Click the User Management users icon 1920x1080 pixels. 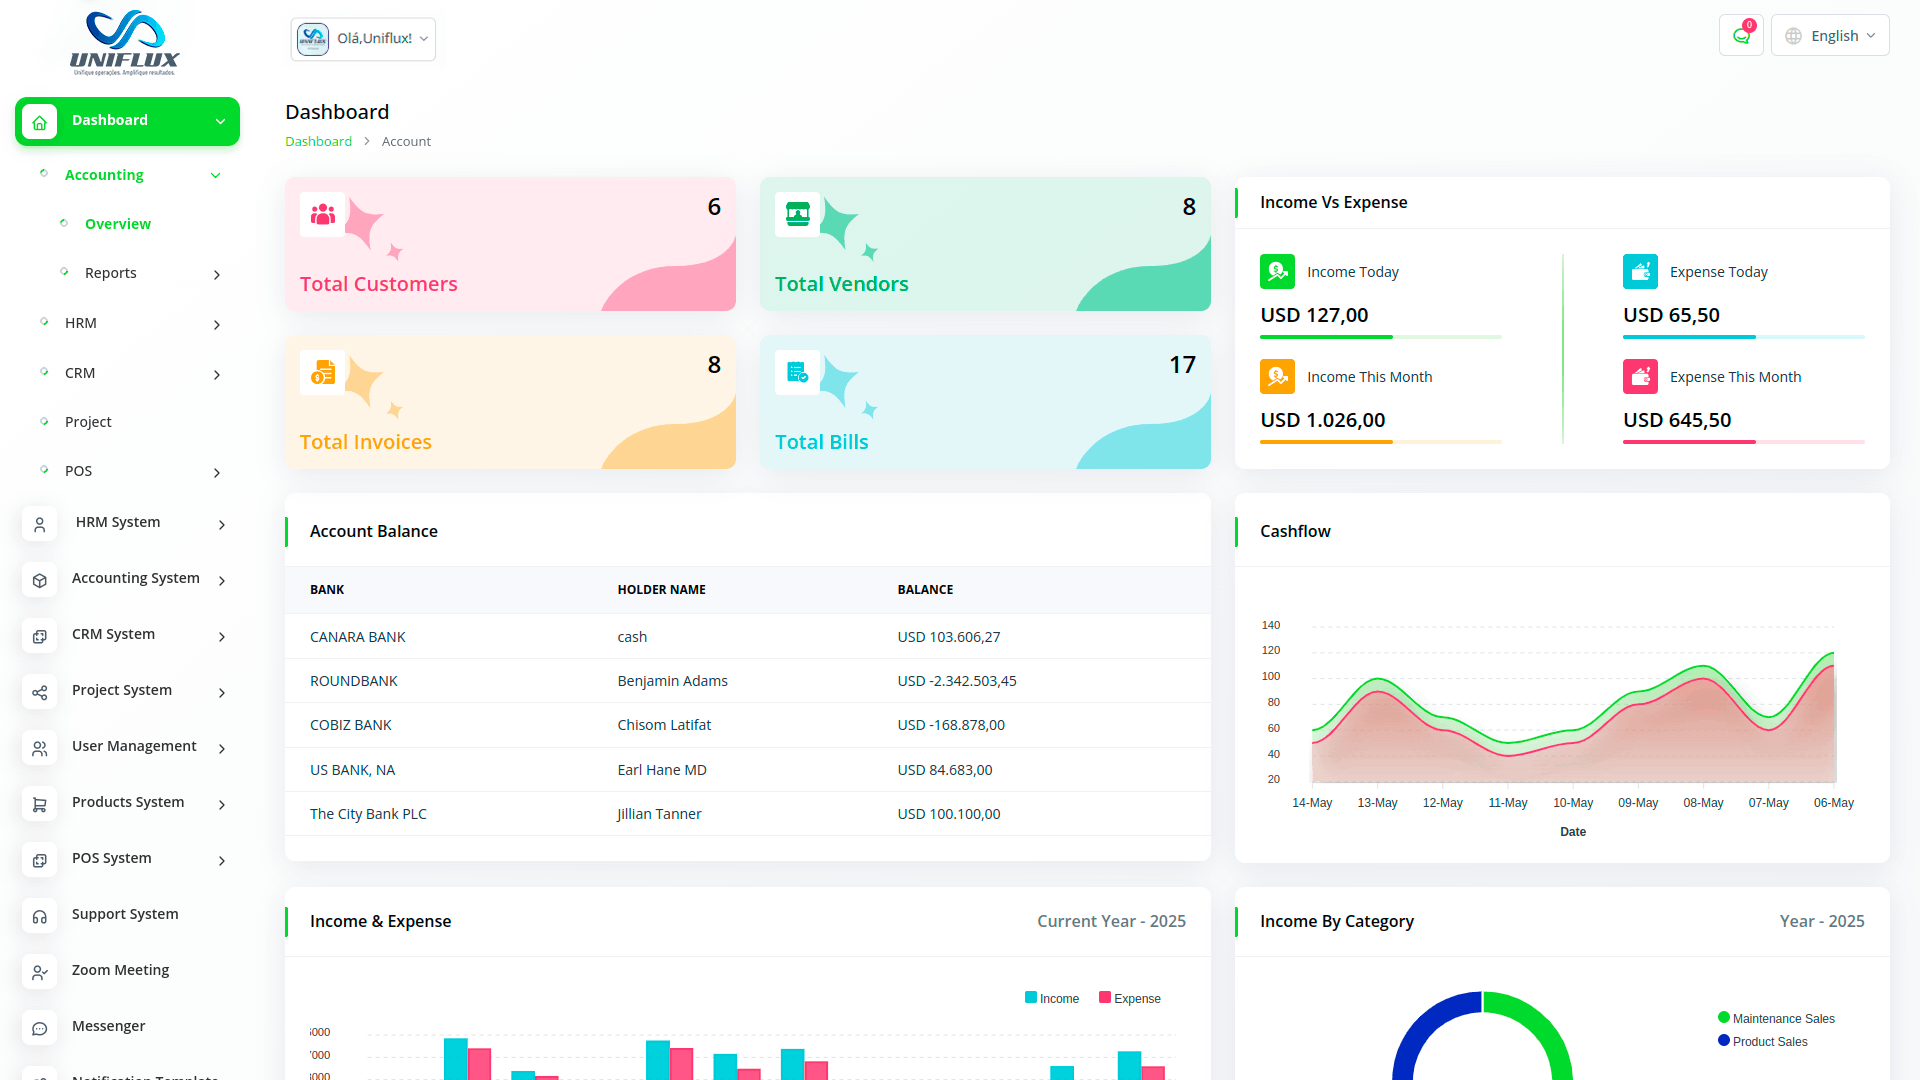point(40,748)
